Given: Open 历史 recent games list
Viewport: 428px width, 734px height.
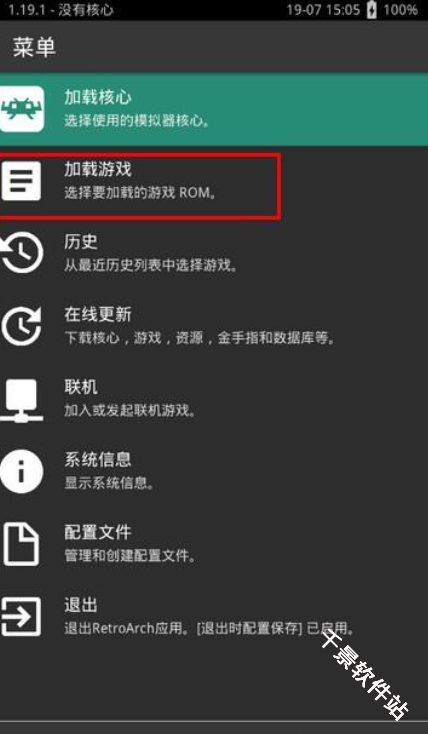Looking at the screenshot, I should click(x=214, y=254).
